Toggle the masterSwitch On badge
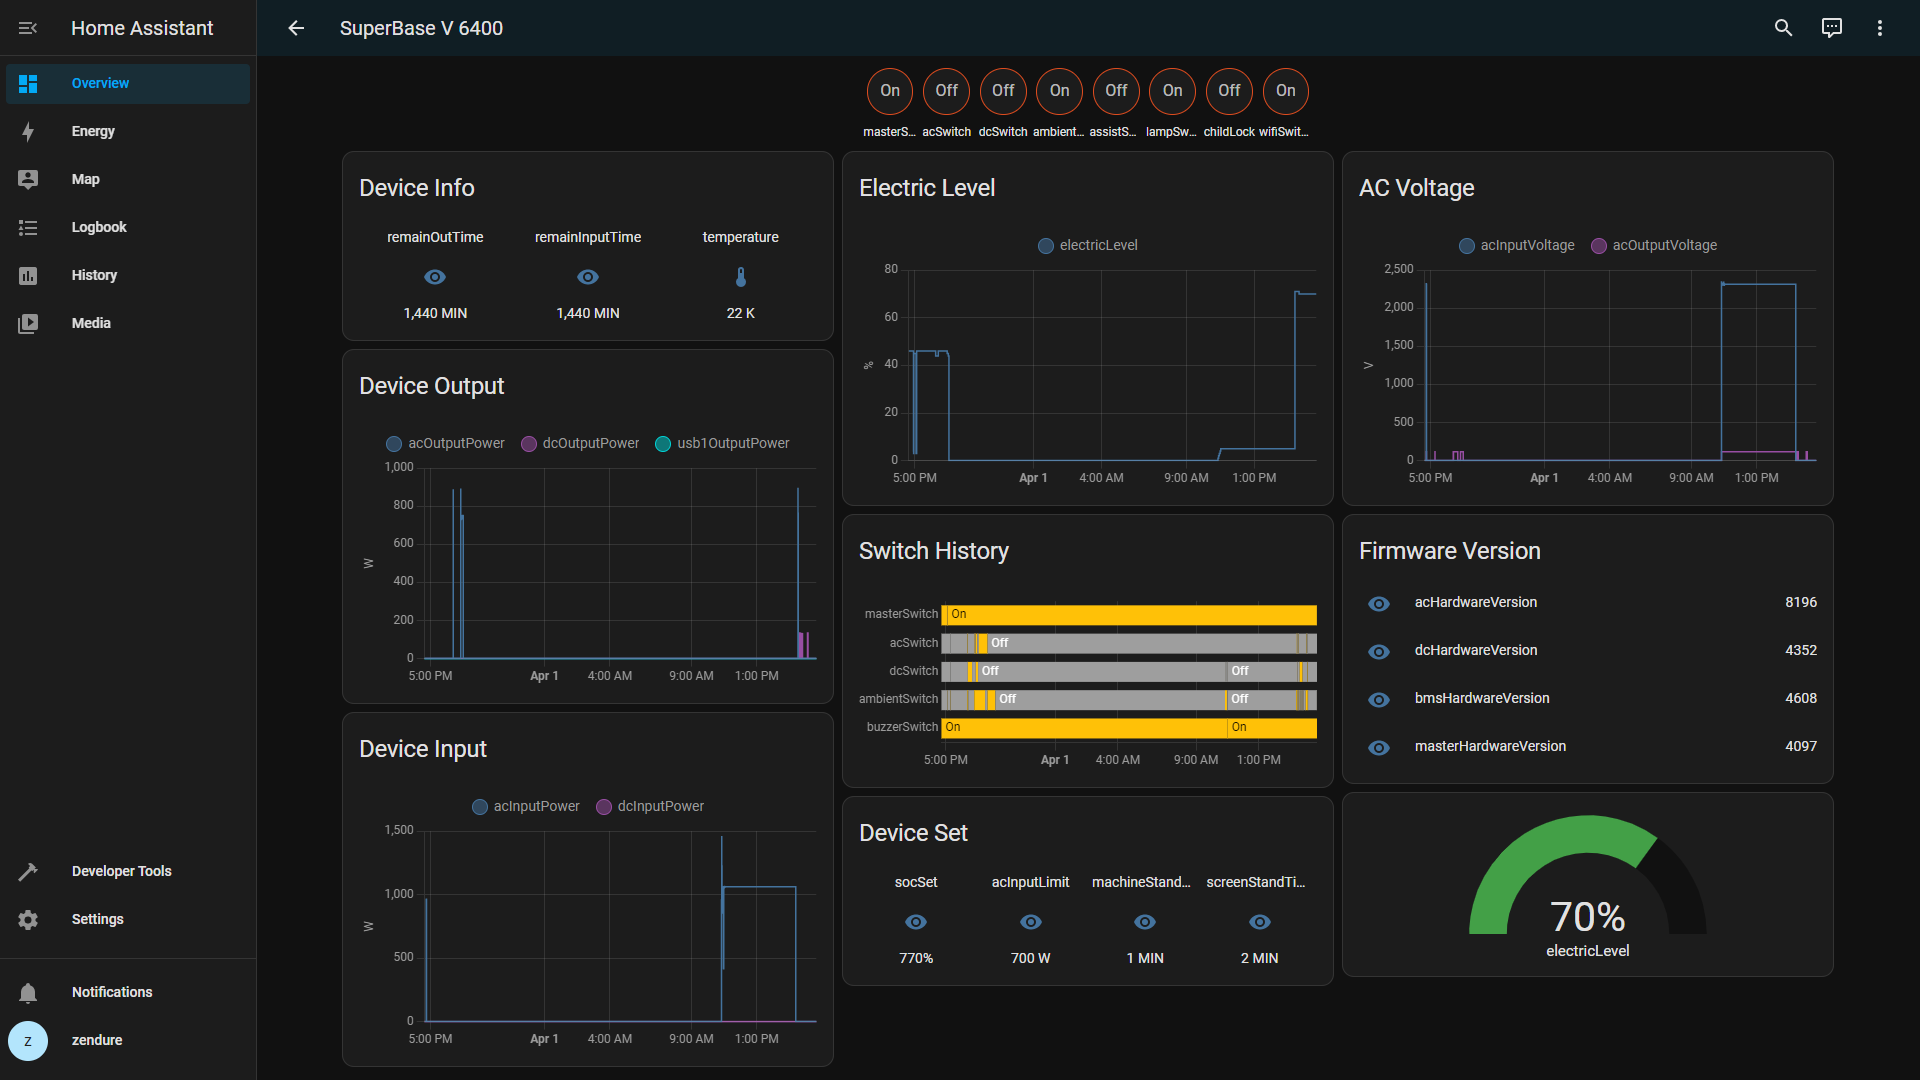The width and height of the screenshot is (1920, 1080). point(889,91)
